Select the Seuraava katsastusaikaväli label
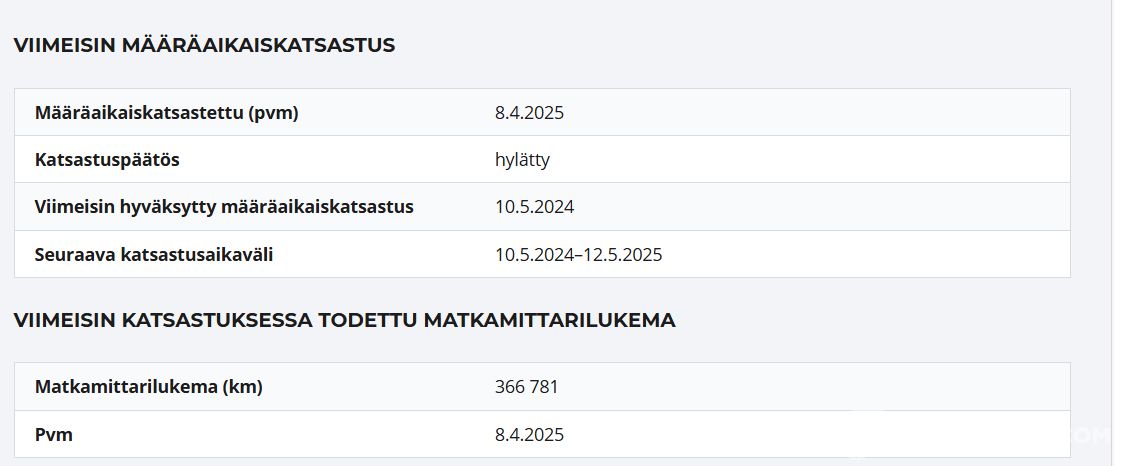Screen dimensions: 1125x466 pyautogui.click(x=154, y=255)
